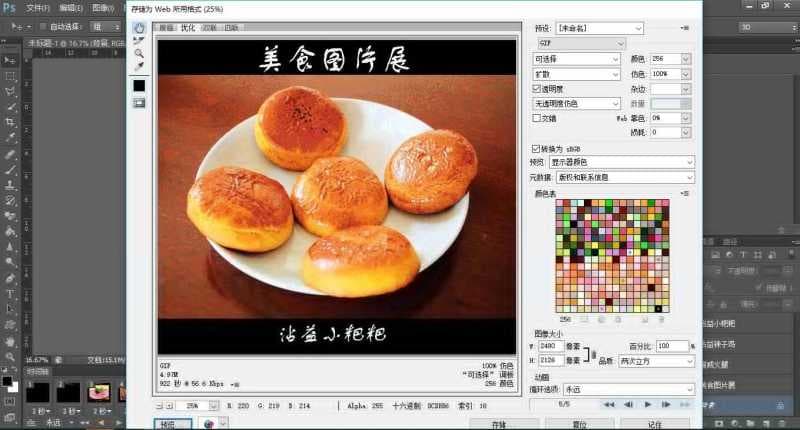Image resolution: width=800 pixels, height=430 pixels.
Task: Open the 杂边 matte dropdown arrow
Action: pyautogui.click(x=686, y=89)
